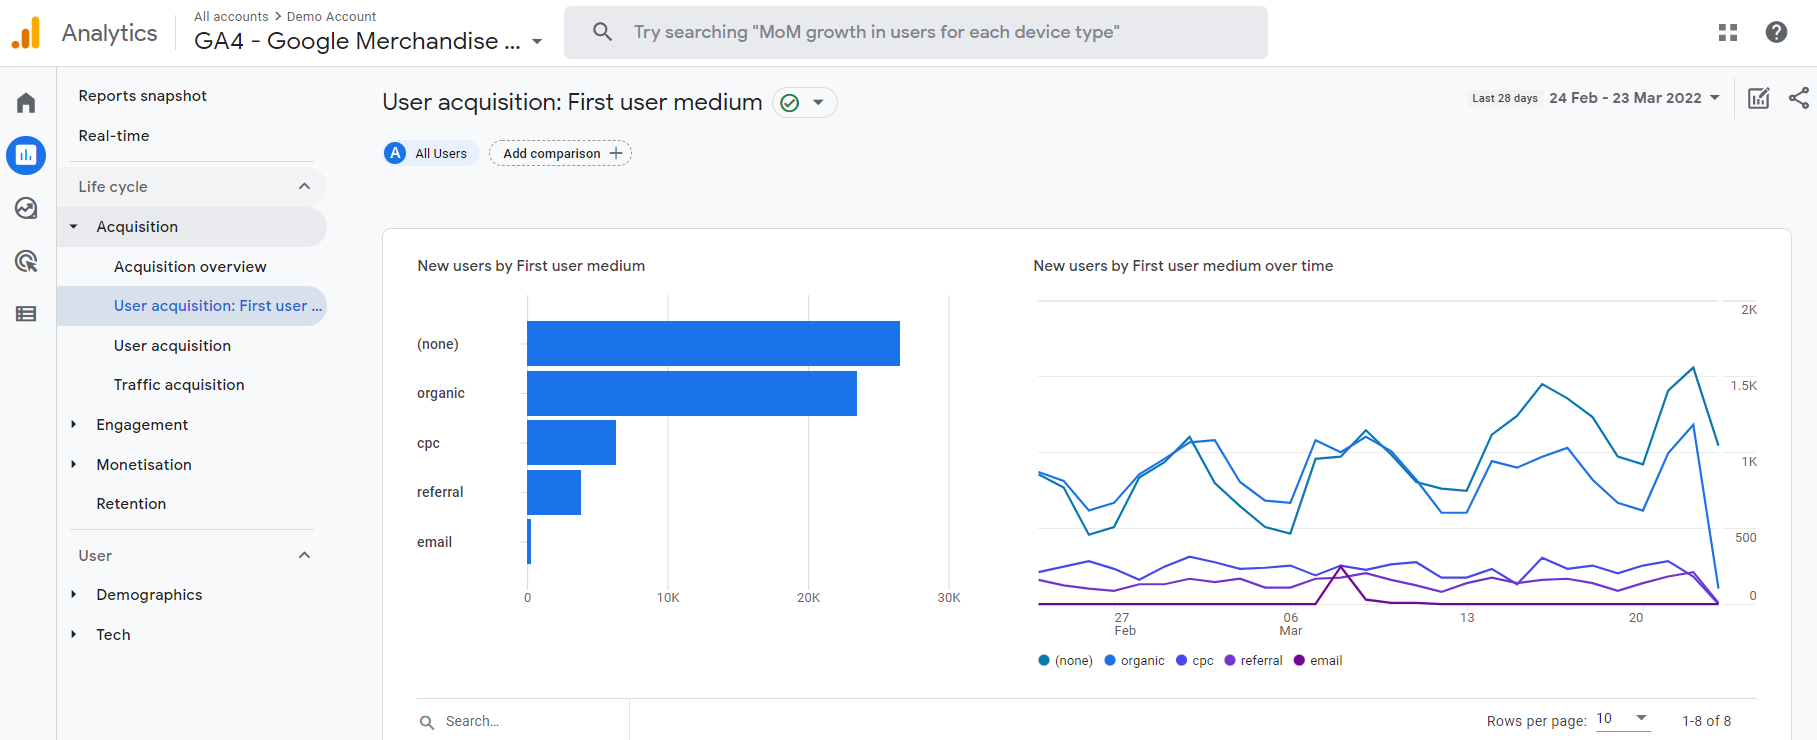Collapse the Acquisition tree item

pos(73,227)
